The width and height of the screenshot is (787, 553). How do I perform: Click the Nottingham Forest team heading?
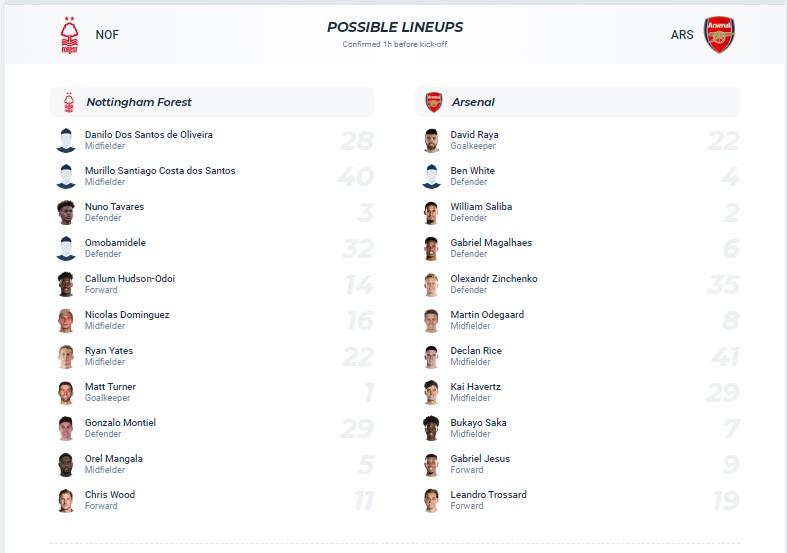[139, 102]
